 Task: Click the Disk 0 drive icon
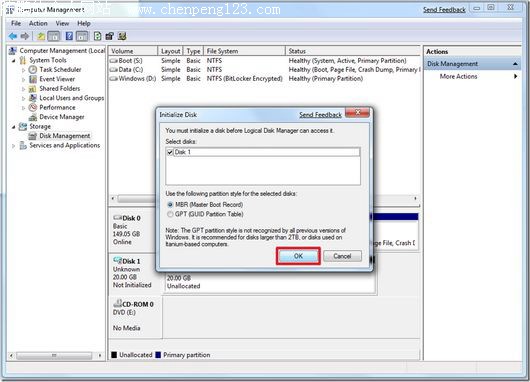pos(117,218)
